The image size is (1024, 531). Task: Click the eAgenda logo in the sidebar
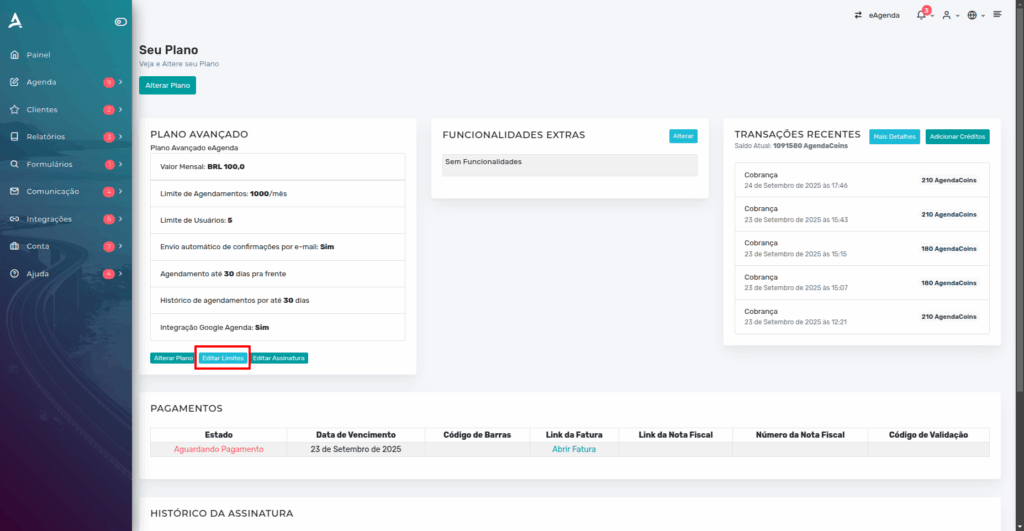pyautogui.click(x=15, y=20)
